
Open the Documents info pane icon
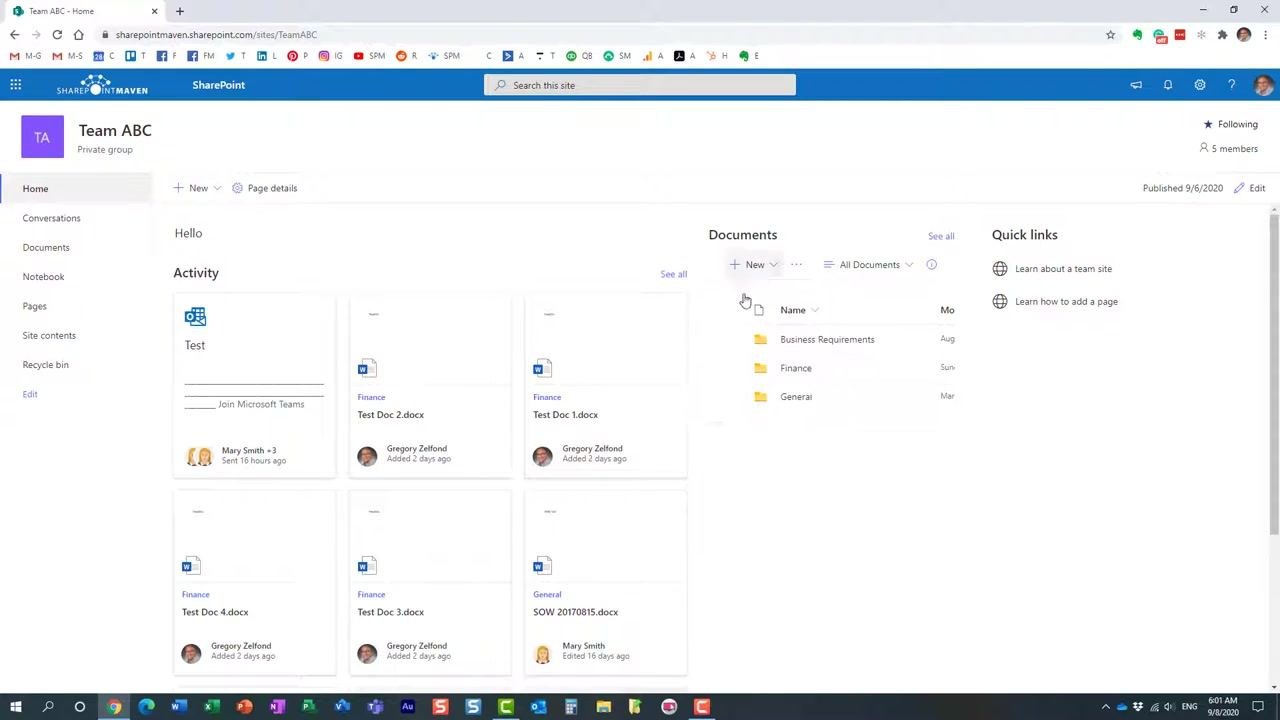point(931,265)
